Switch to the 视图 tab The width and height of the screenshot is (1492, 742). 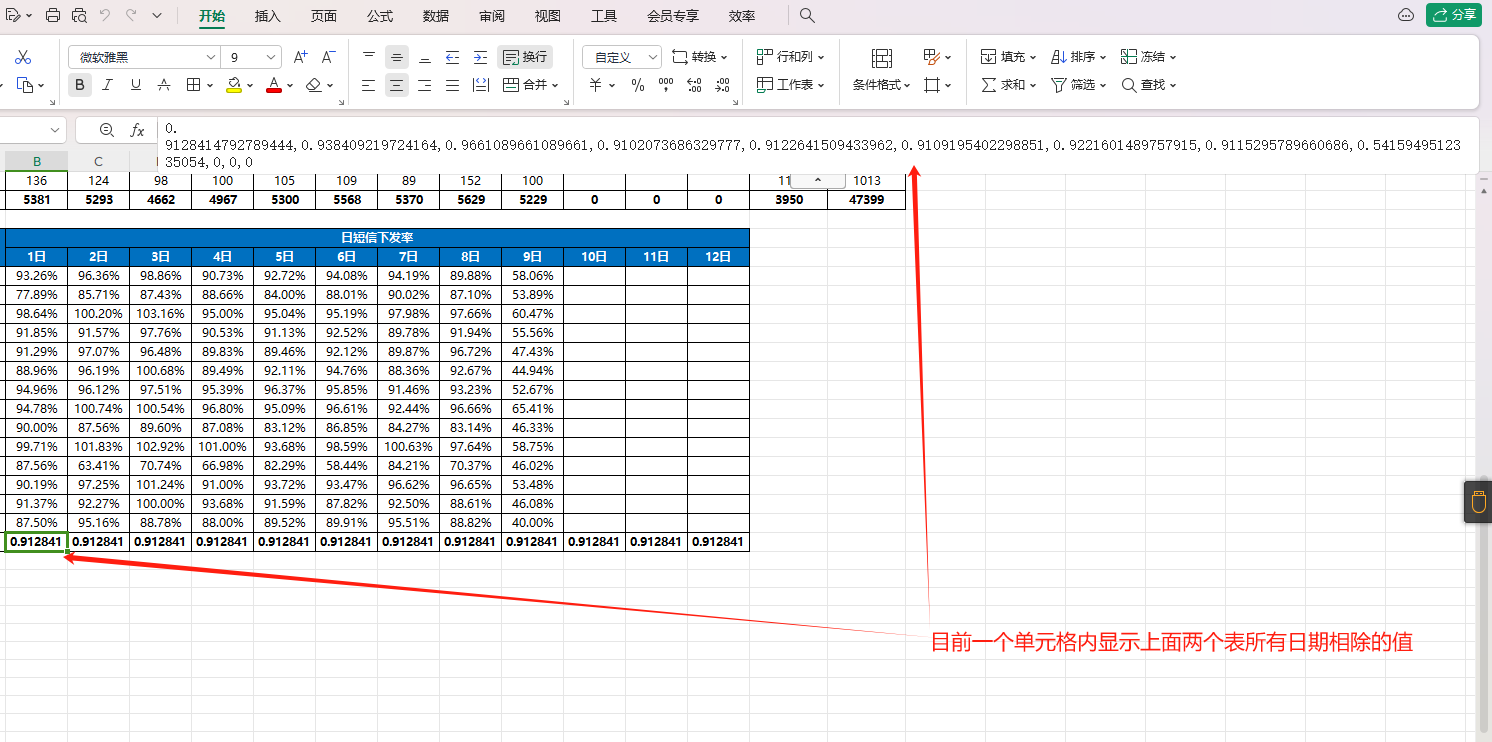point(548,16)
